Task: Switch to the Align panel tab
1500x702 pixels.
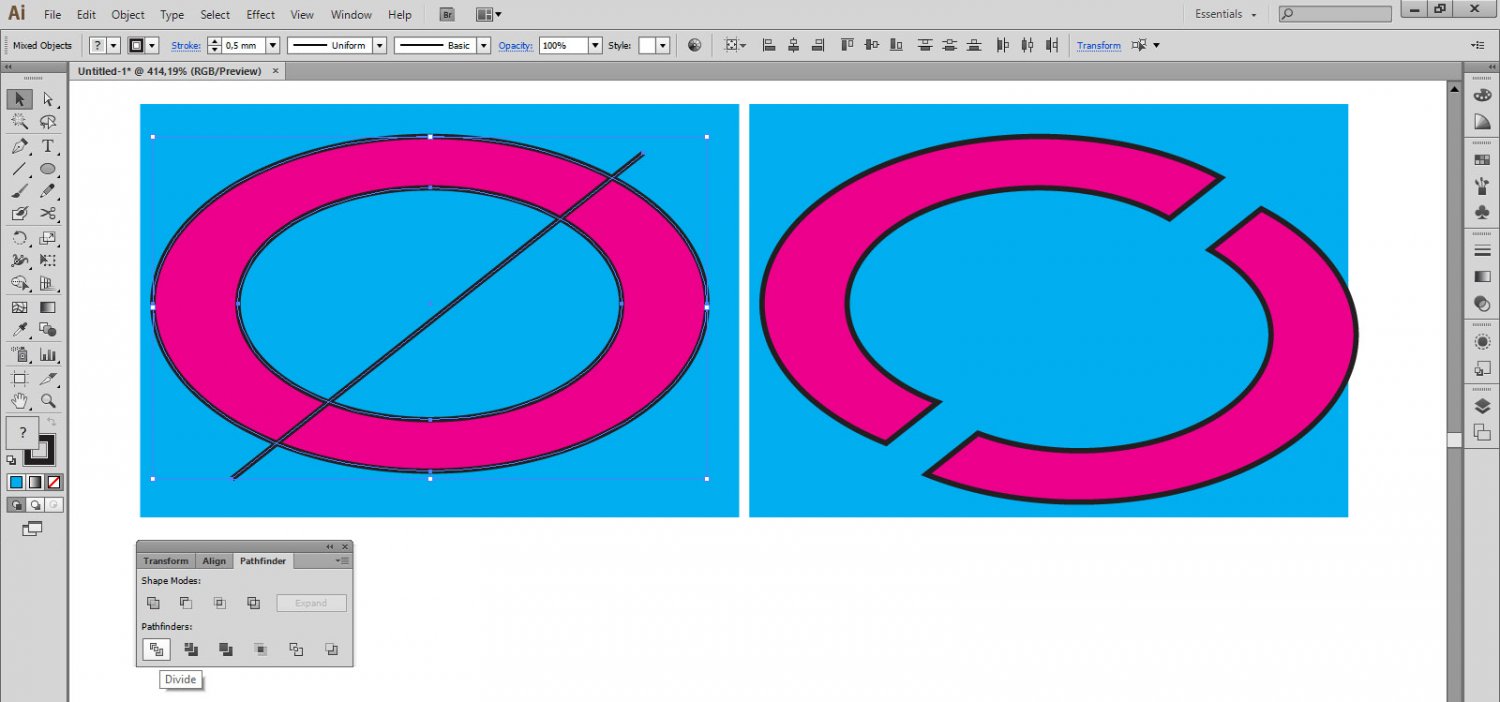Action: pos(214,561)
